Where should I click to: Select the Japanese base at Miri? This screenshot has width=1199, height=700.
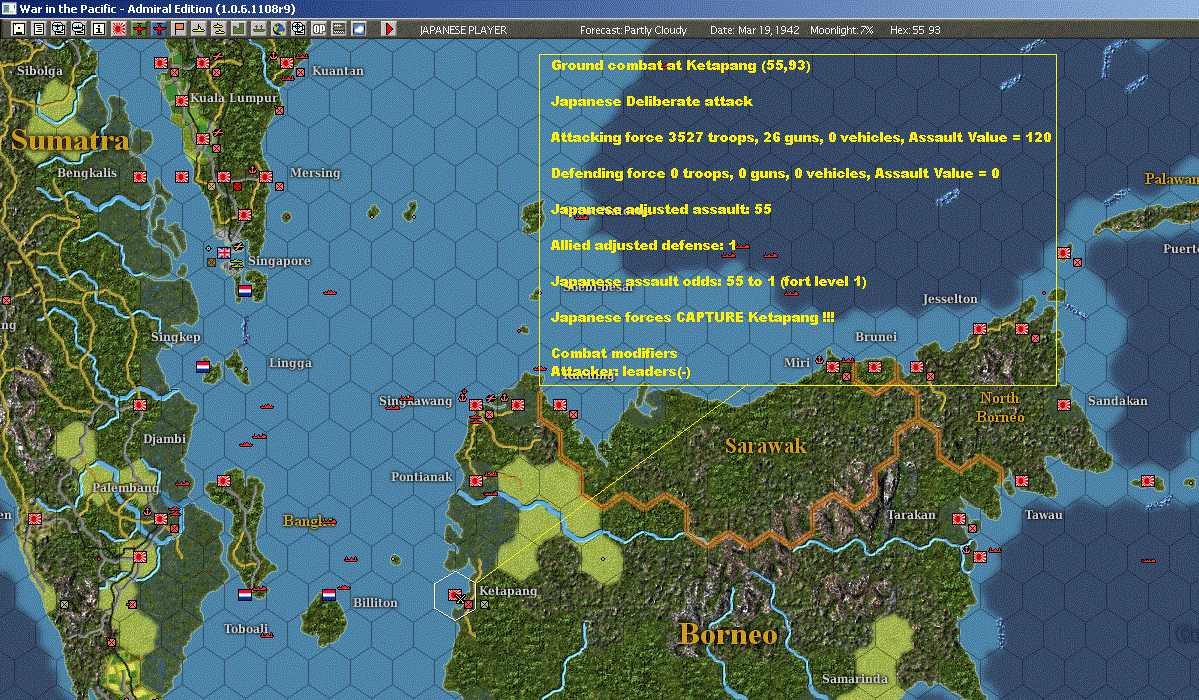pyautogui.click(x=833, y=367)
